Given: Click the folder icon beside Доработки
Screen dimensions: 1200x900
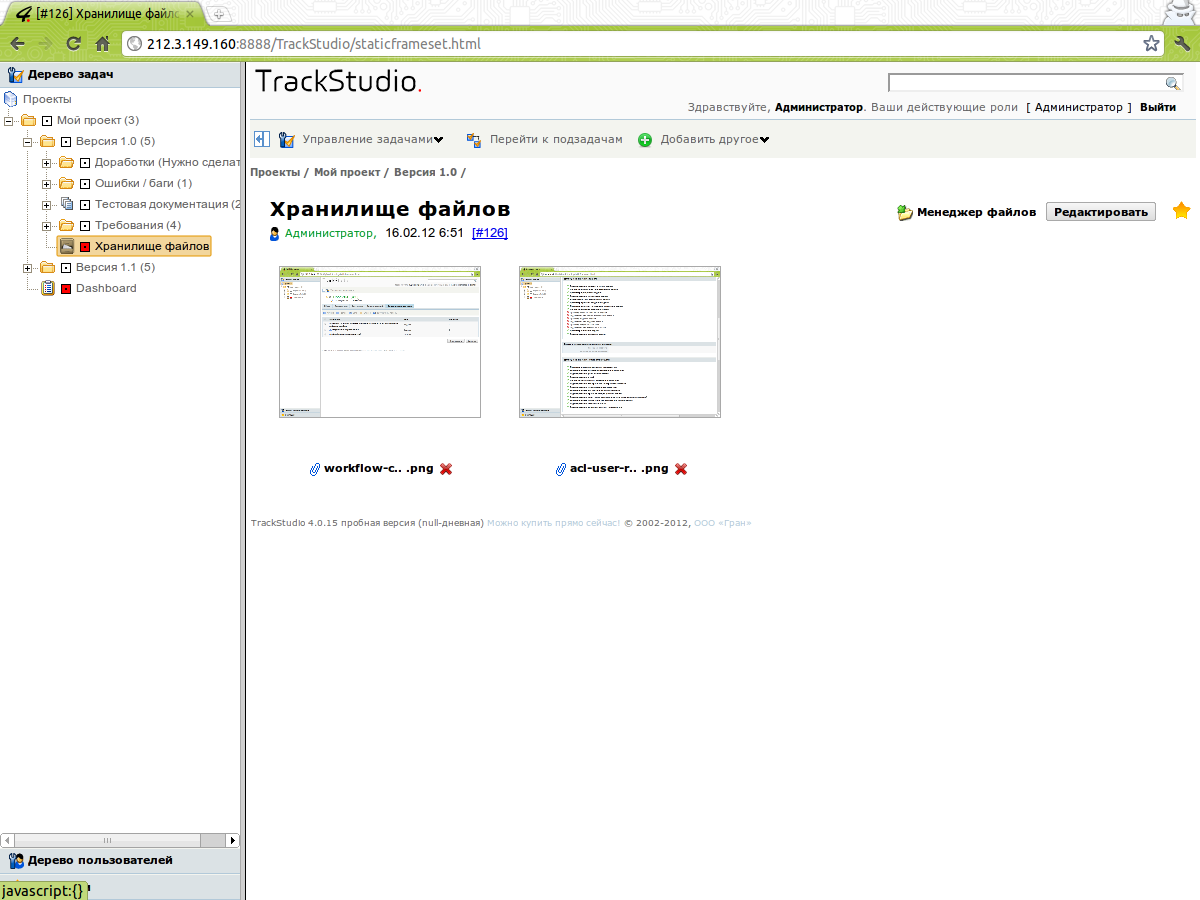Looking at the screenshot, I should [67, 162].
